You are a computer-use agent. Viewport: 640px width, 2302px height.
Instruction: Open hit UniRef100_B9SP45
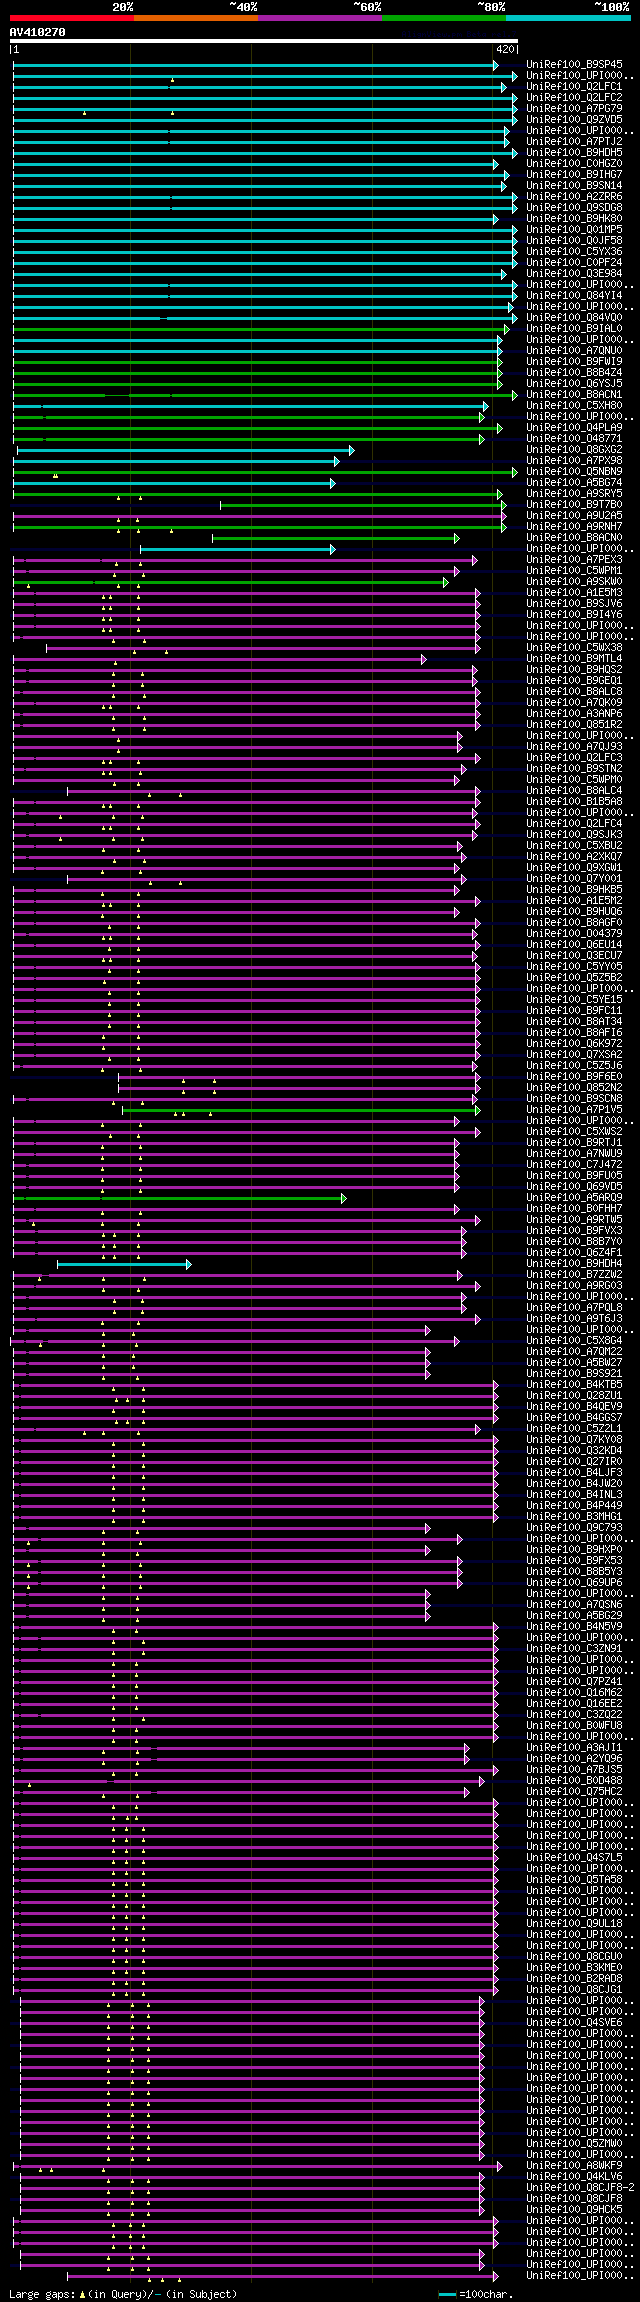pyautogui.click(x=575, y=65)
